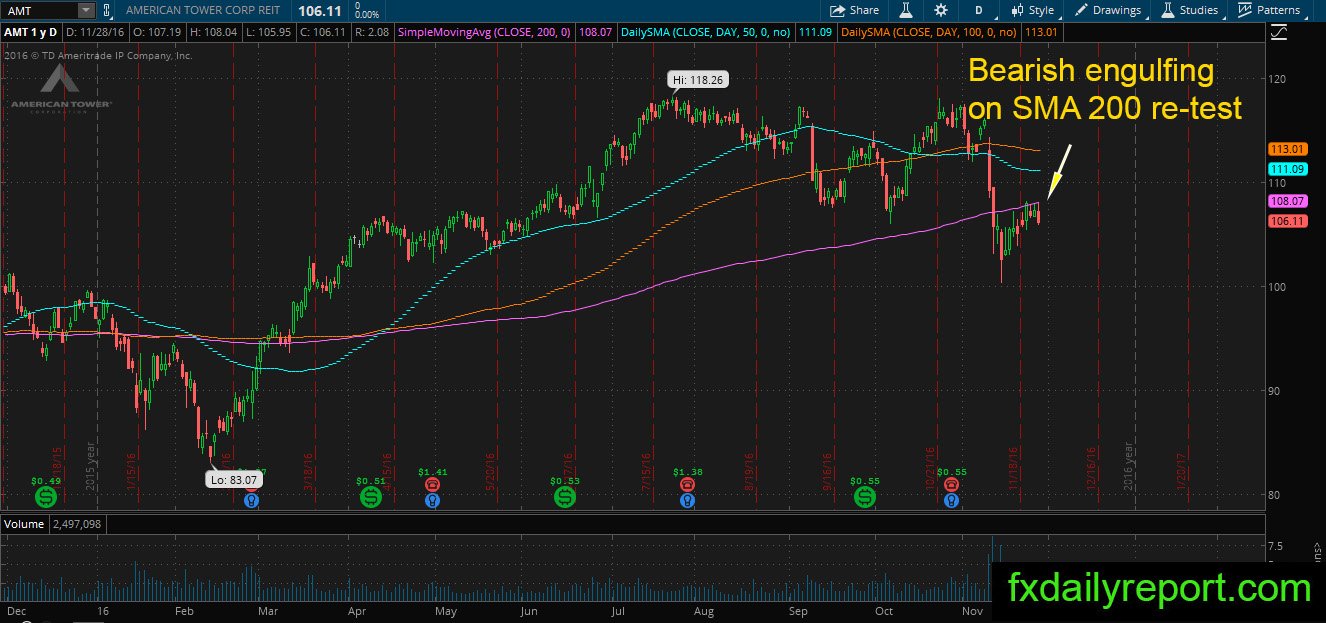Click the 2,497,098 volume value
The width and height of the screenshot is (1326, 623).
(x=76, y=524)
